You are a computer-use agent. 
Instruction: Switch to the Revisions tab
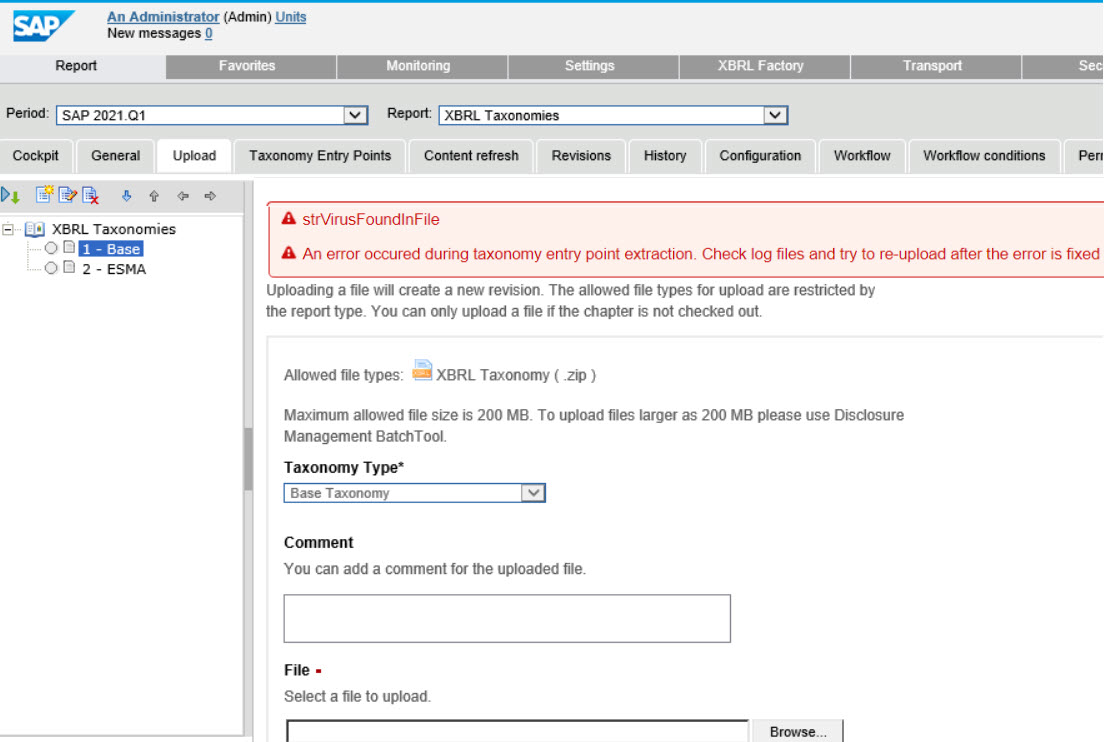tap(581, 156)
